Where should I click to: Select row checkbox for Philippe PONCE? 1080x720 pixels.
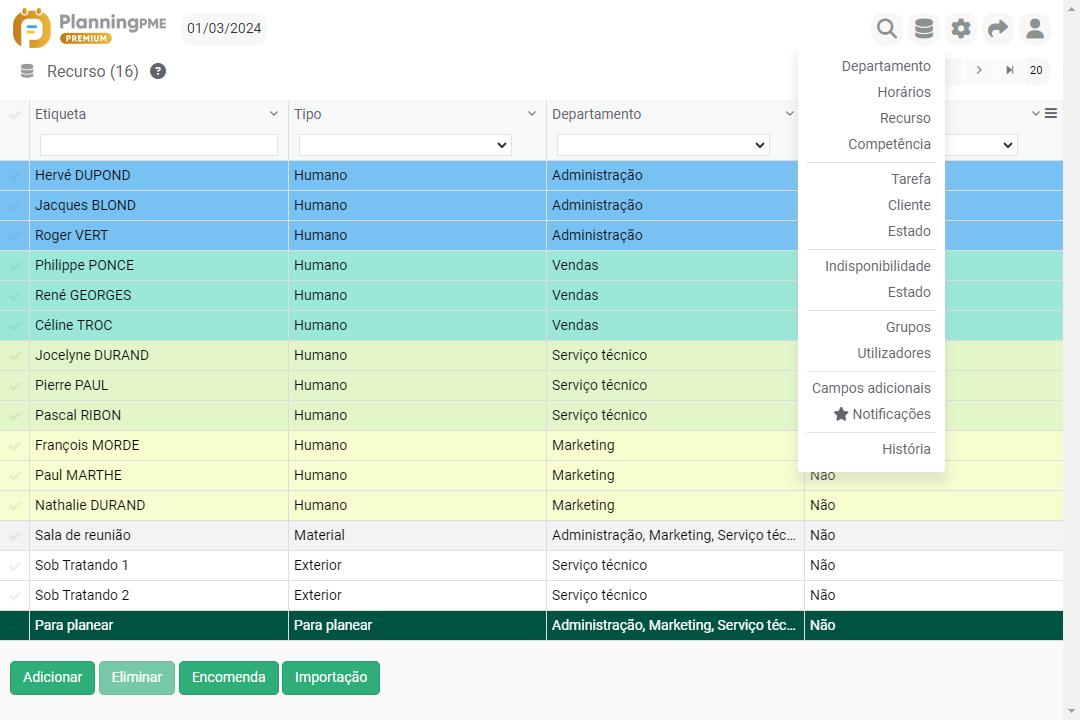pos(14,265)
